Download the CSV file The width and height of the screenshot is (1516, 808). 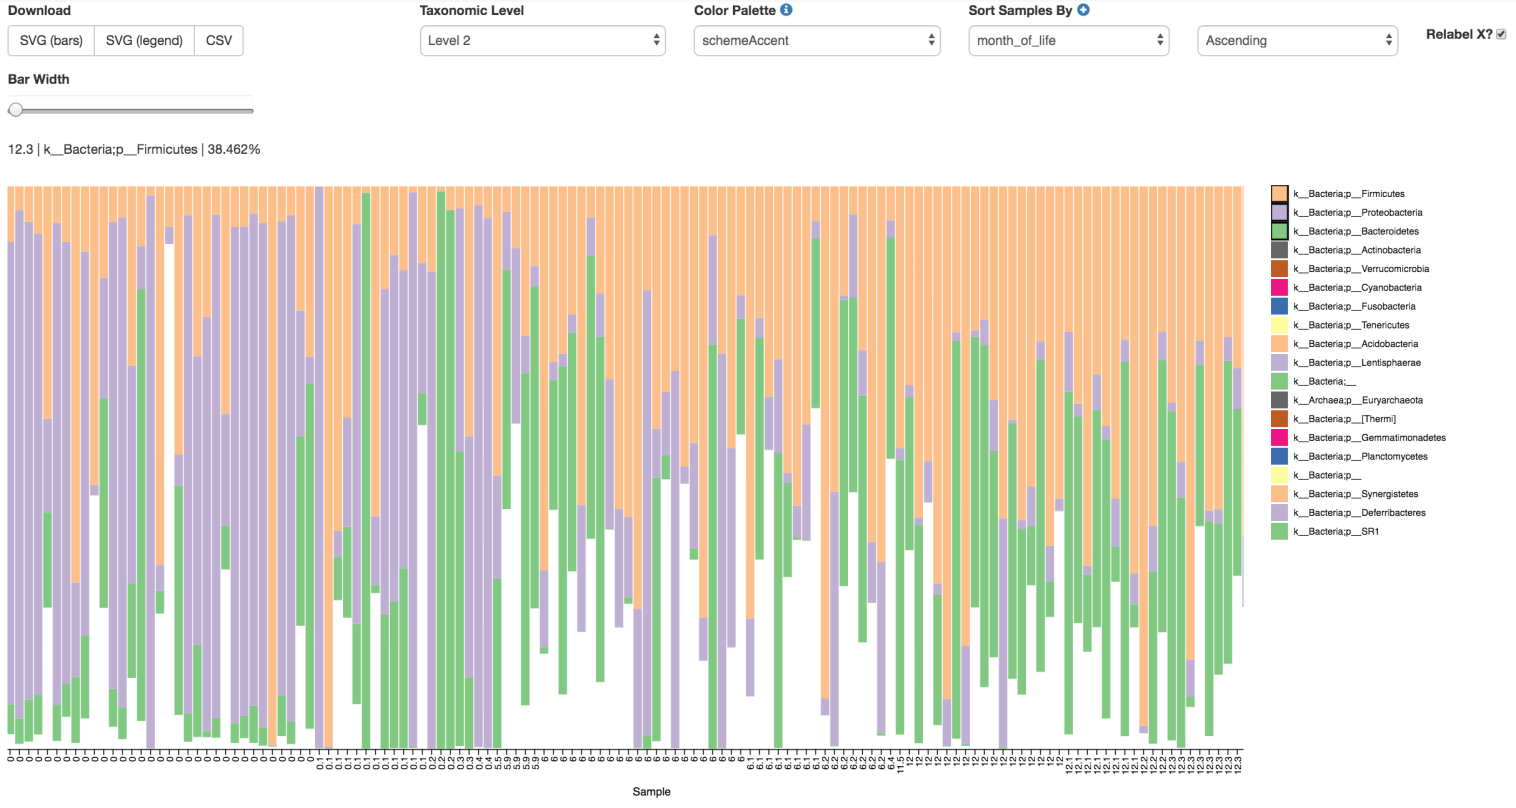[x=219, y=41]
